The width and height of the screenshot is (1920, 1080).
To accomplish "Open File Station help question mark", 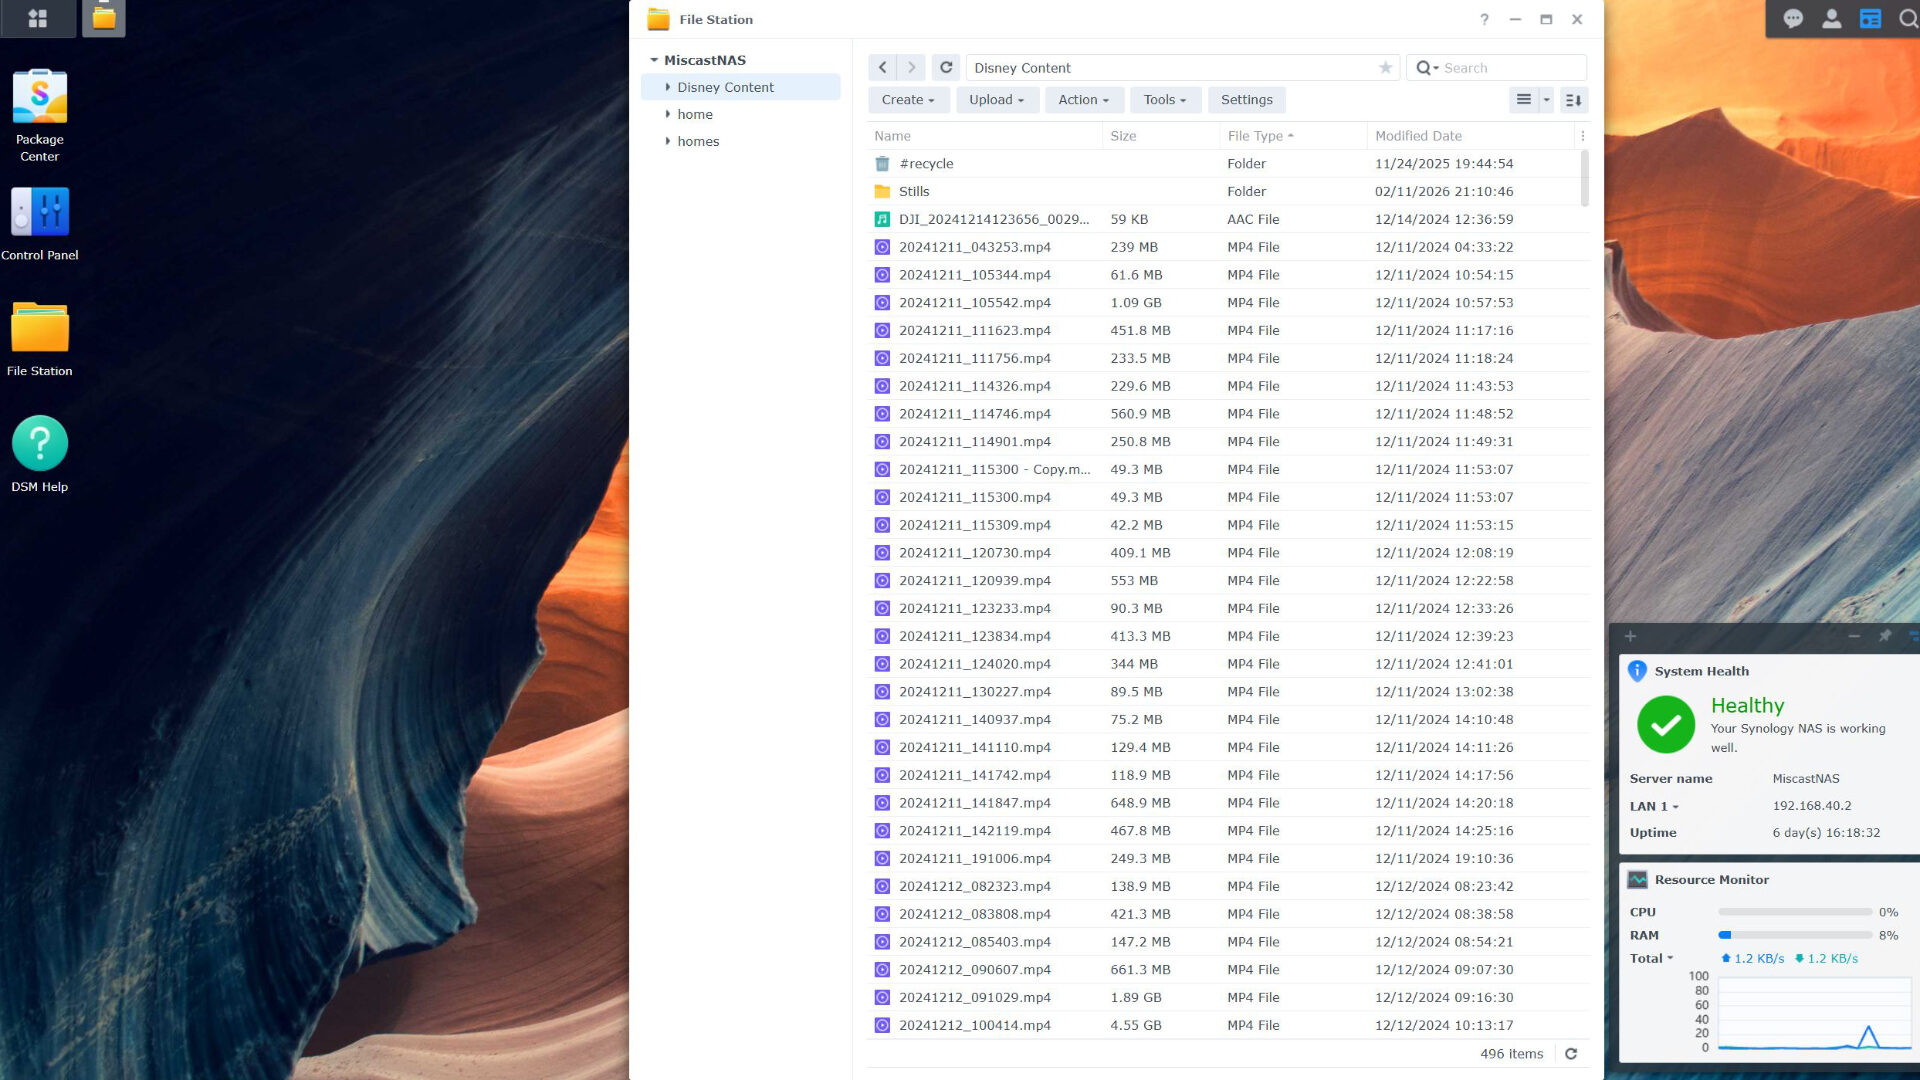I will pyautogui.click(x=1485, y=19).
